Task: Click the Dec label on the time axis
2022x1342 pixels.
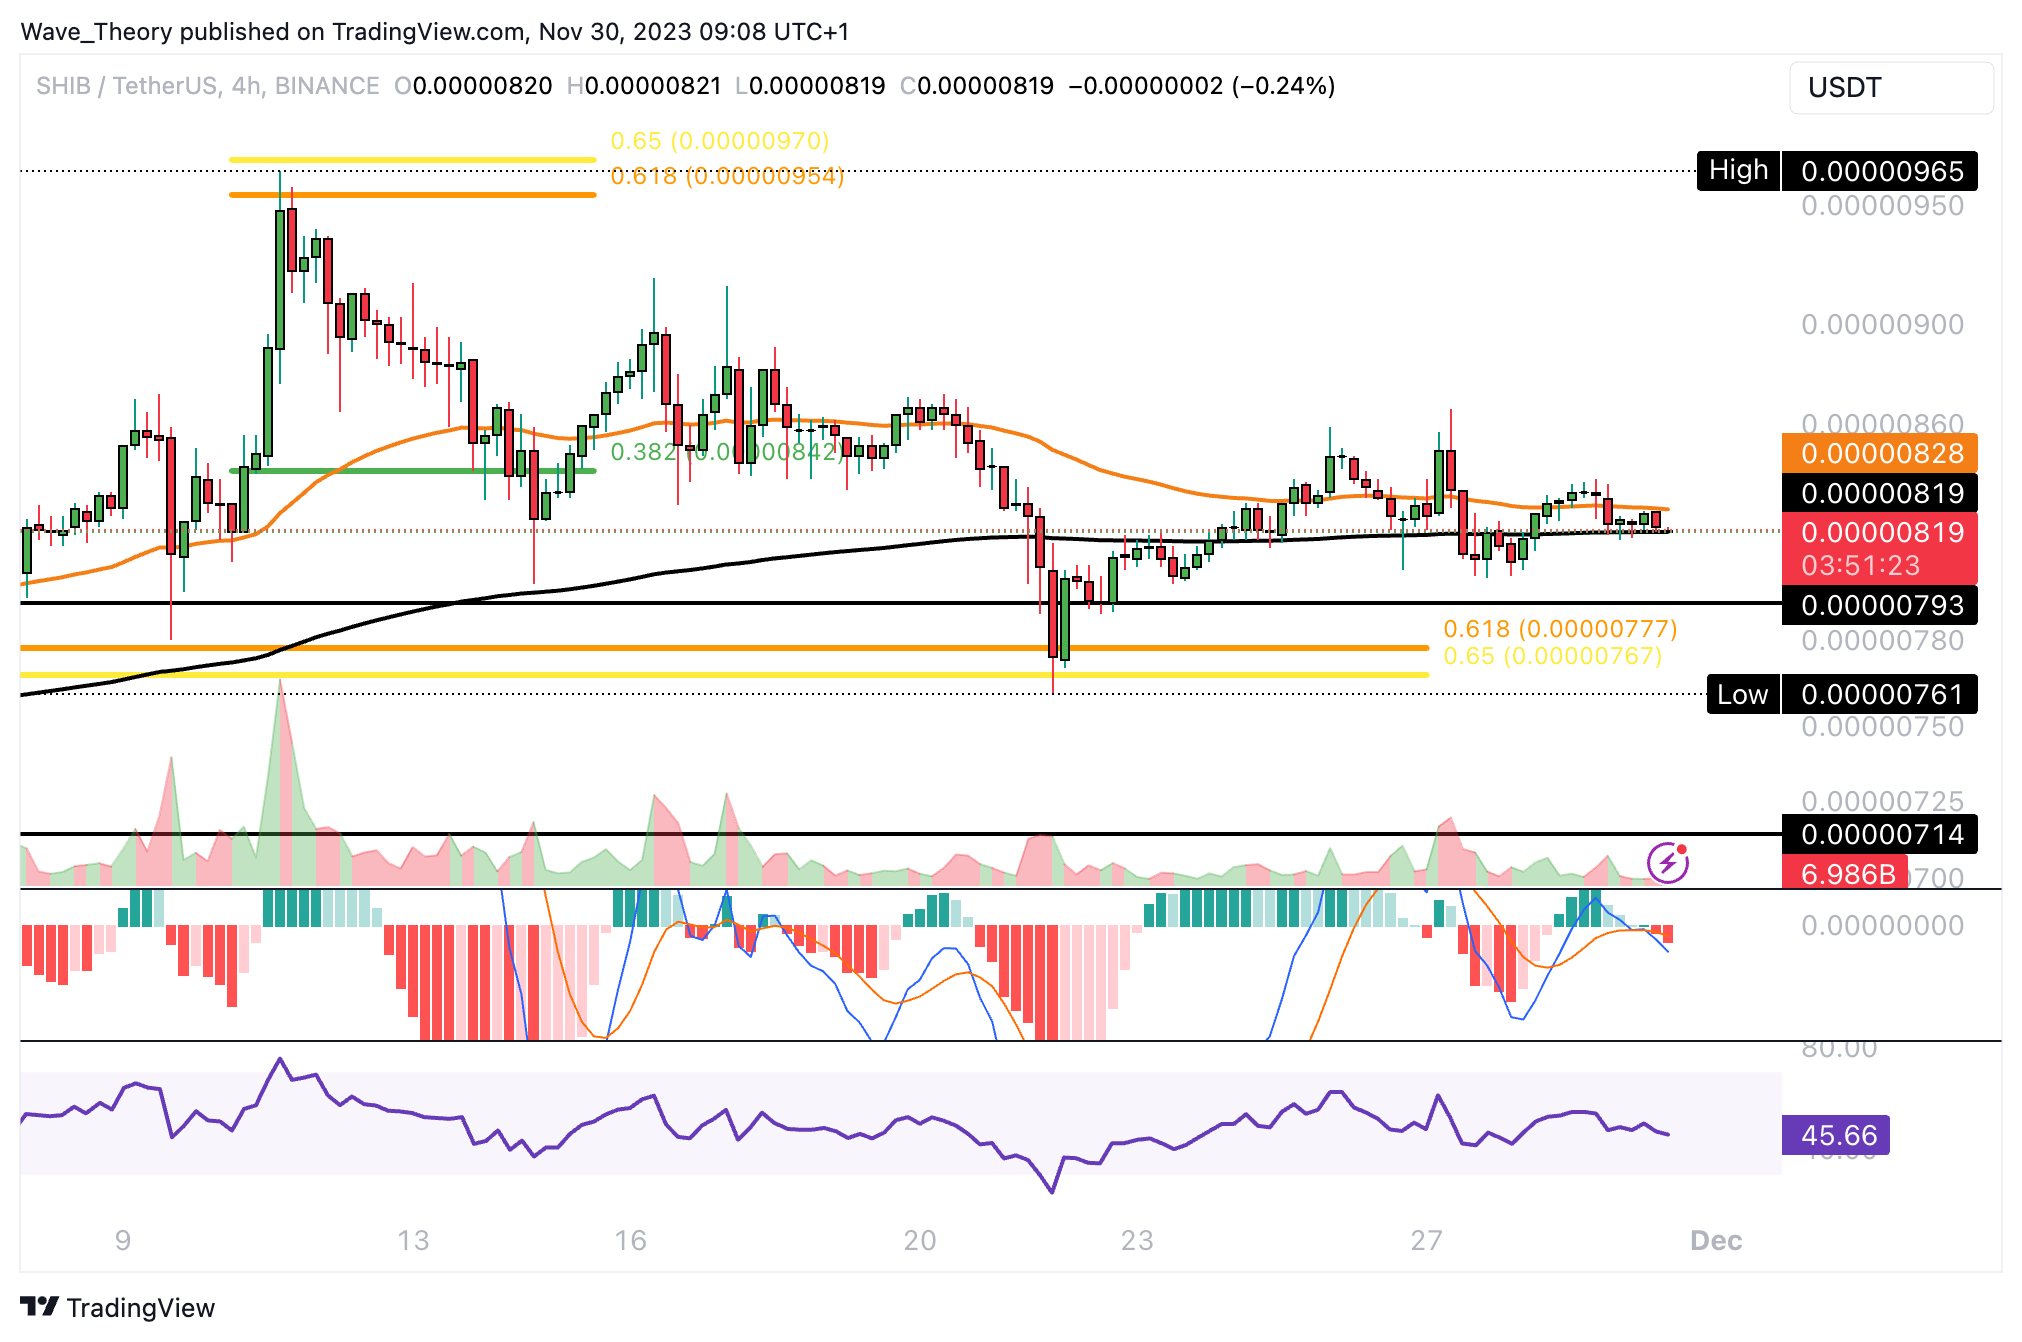Action: click(1715, 1240)
